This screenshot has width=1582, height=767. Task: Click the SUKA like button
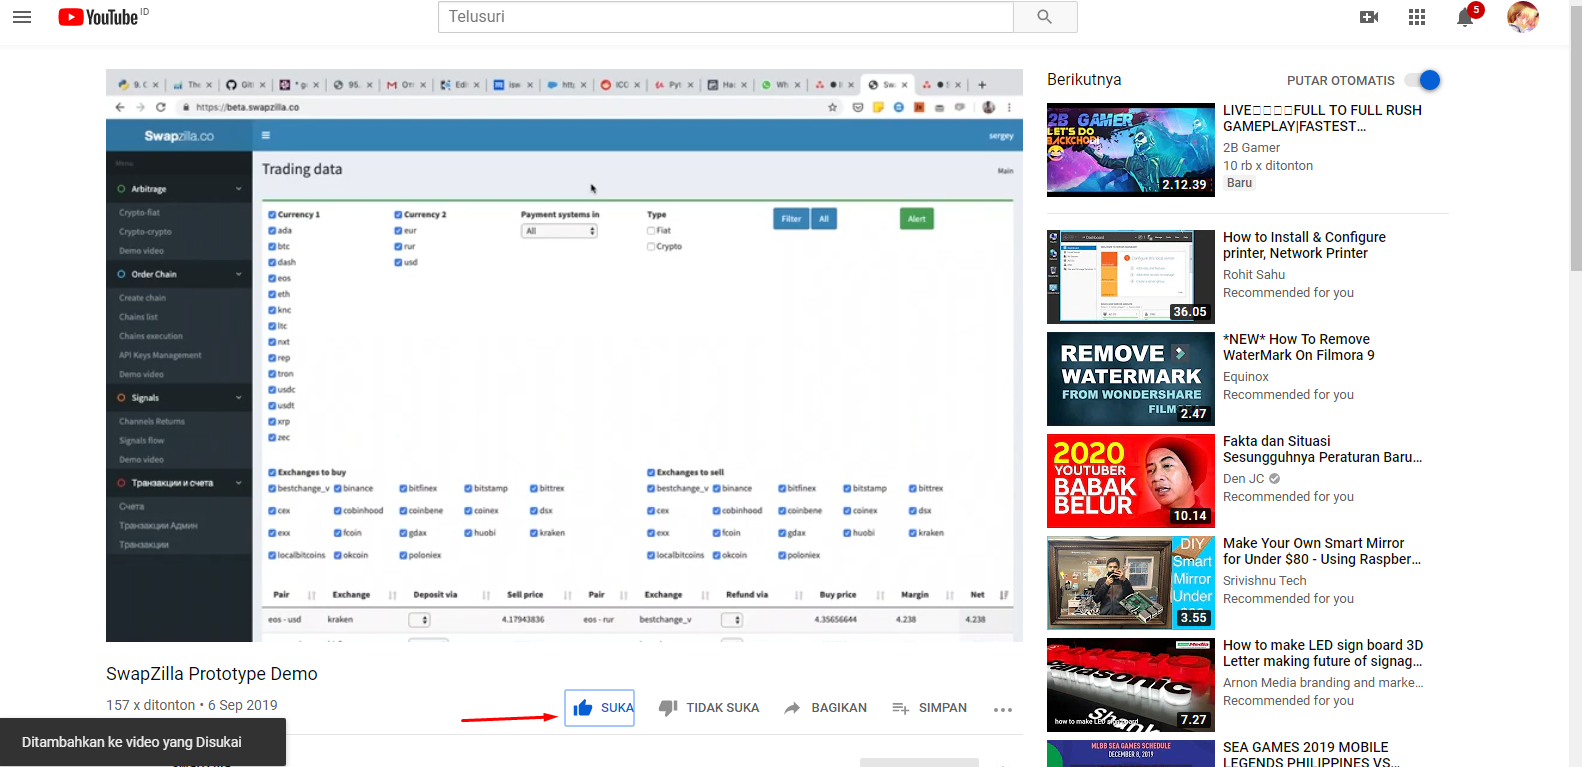coord(600,708)
